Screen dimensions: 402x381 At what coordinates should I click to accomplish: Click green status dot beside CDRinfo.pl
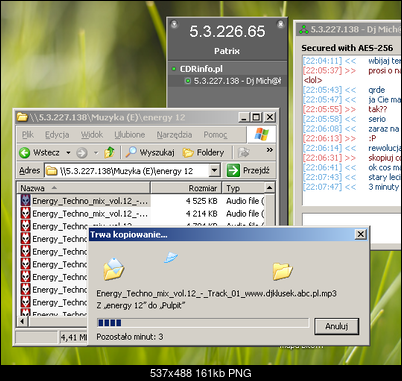click(x=174, y=69)
